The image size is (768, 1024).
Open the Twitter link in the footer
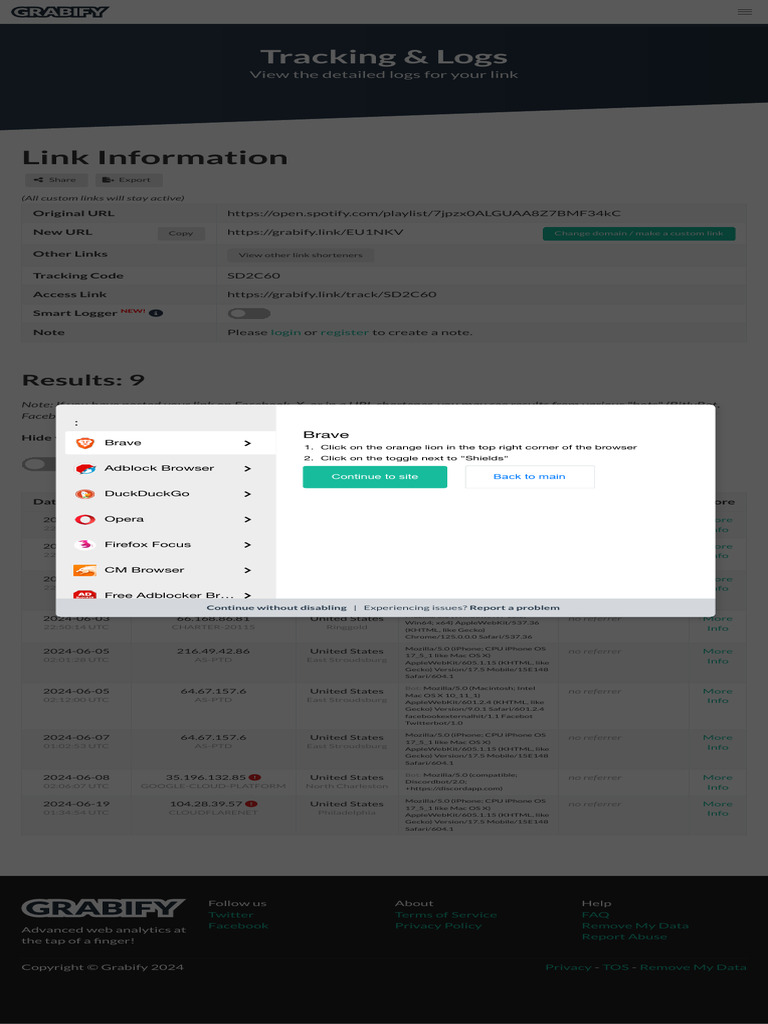tap(231, 914)
